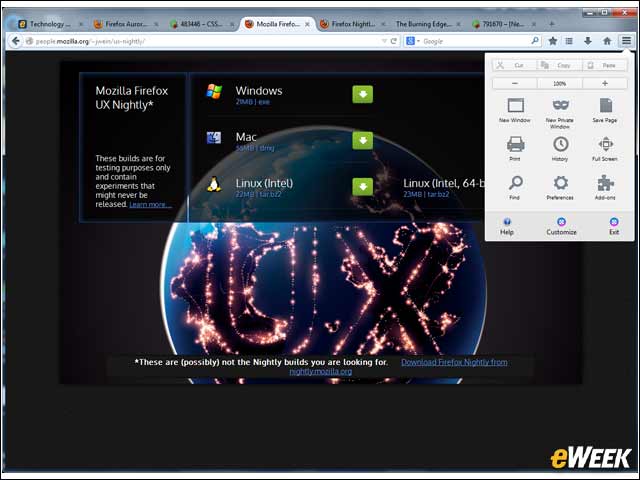This screenshot has height=480, width=640.
Task: Zoom out with the minus button
Action: click(515, 83)
